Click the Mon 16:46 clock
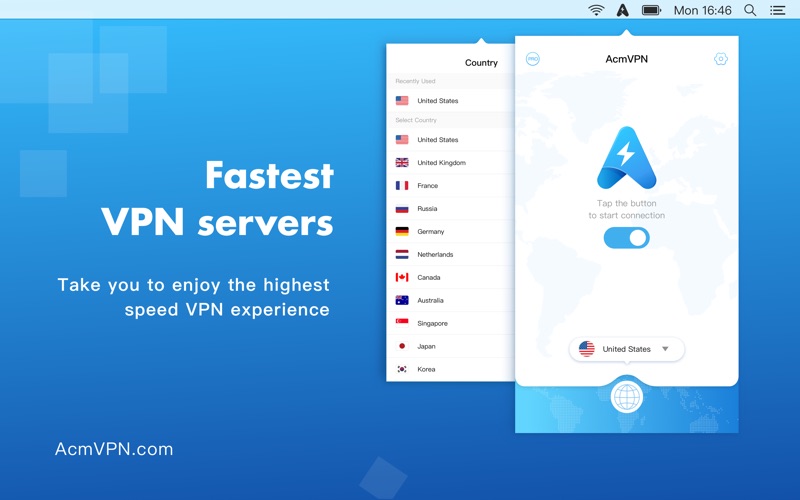This screenshot has height=500, width=800. point(703,10)
